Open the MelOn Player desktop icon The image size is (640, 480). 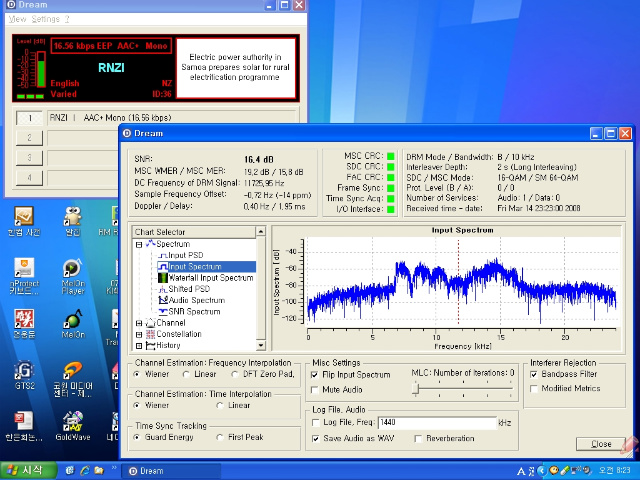click(x=73, y=276)
